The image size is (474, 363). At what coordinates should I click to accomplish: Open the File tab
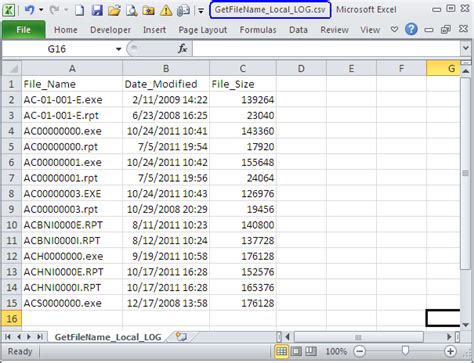(x=23, y=30)
